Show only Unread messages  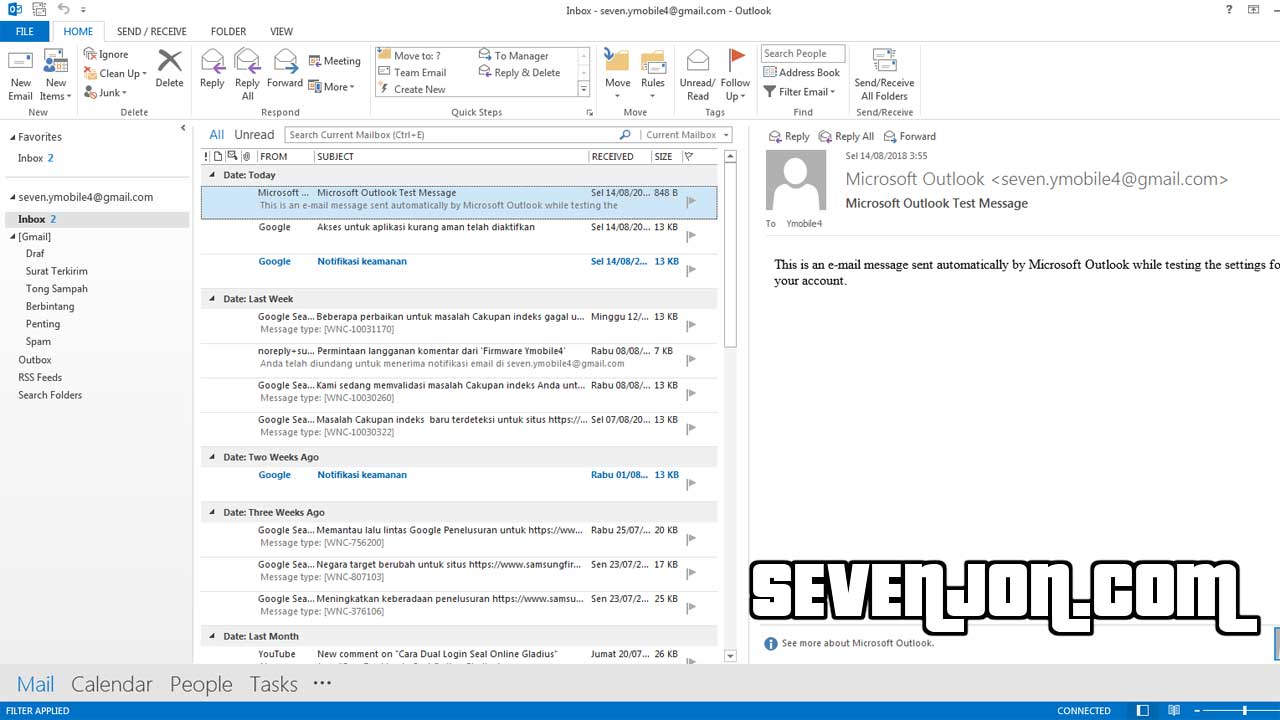pos(254,134)
